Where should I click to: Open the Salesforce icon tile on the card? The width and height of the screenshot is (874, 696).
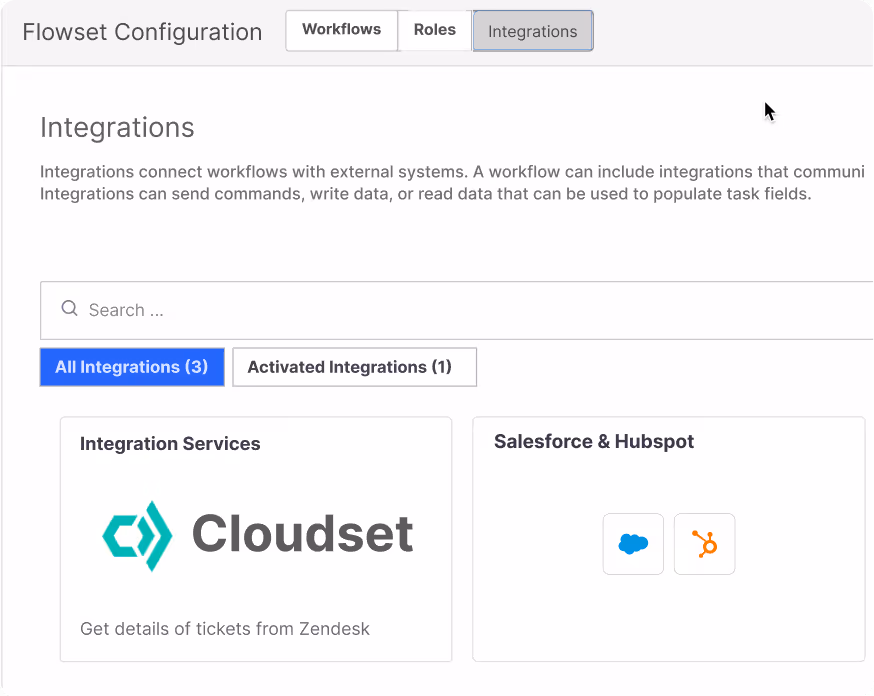(x=632, y=544)
